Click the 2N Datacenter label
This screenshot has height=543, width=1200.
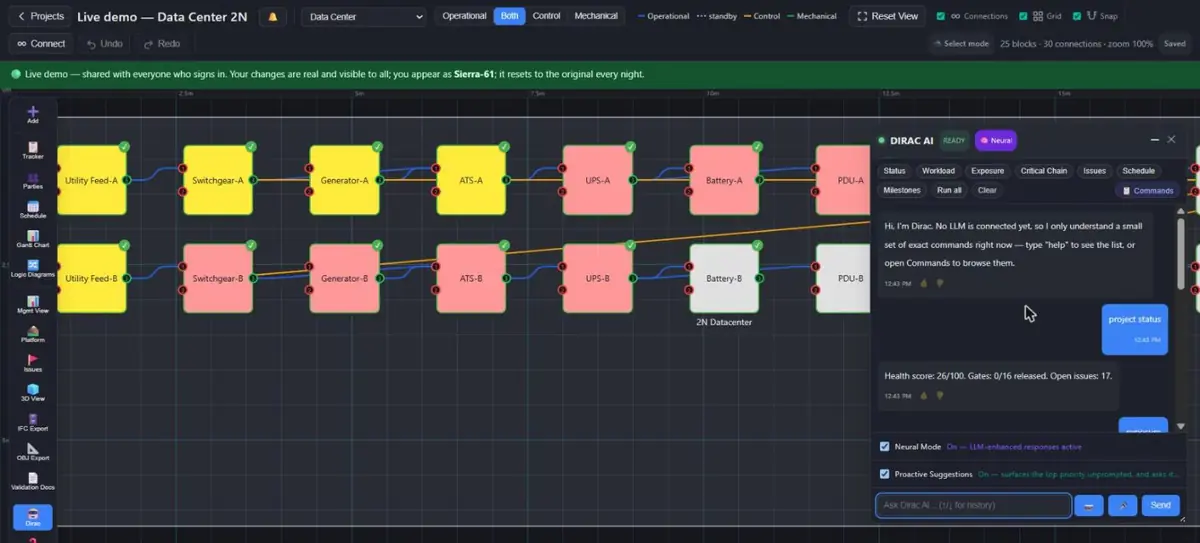[x=724, y=322]
